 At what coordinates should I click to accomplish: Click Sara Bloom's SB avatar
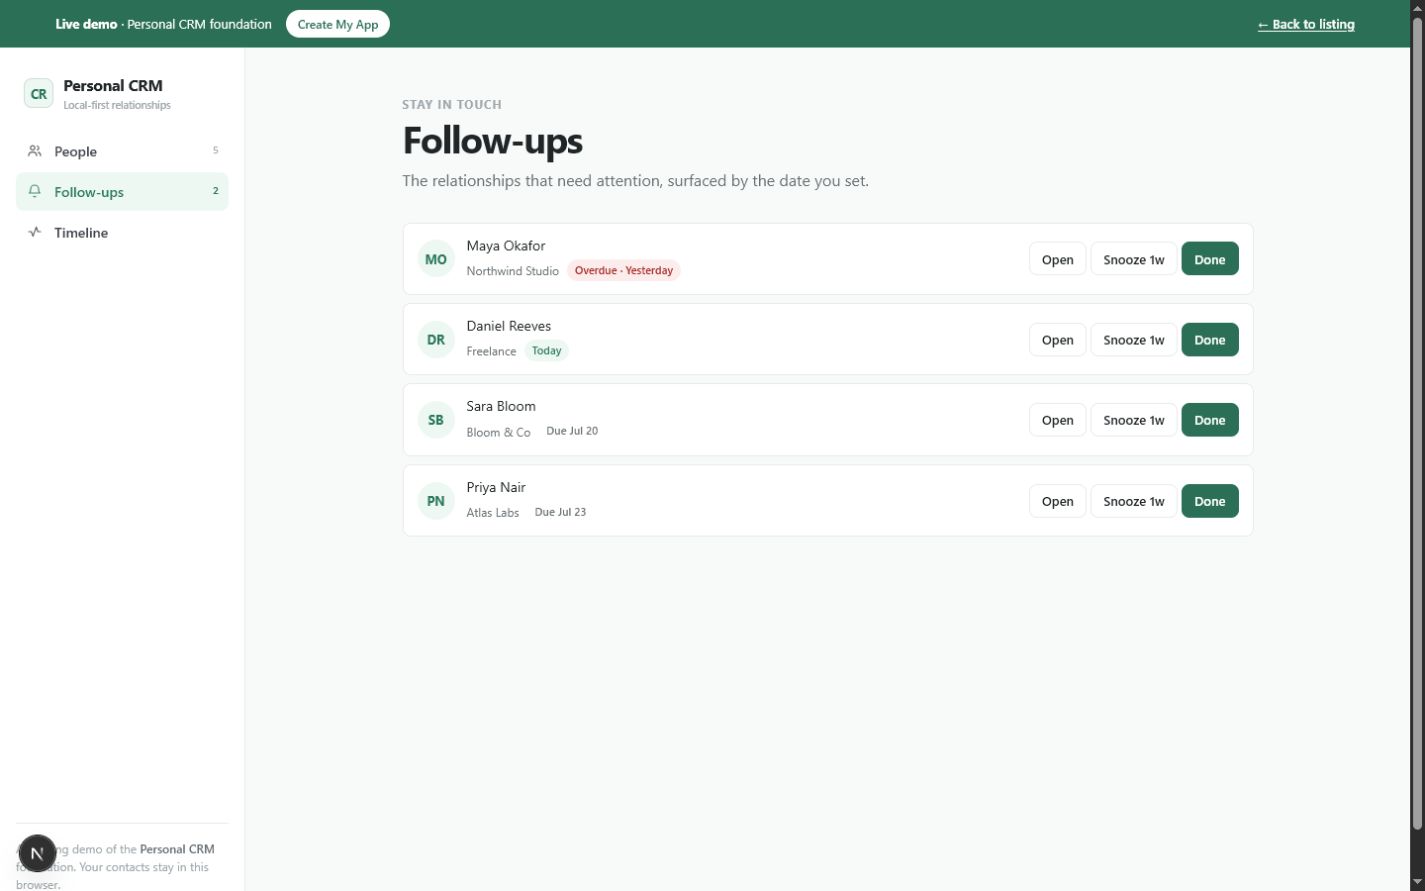point(436,420)
